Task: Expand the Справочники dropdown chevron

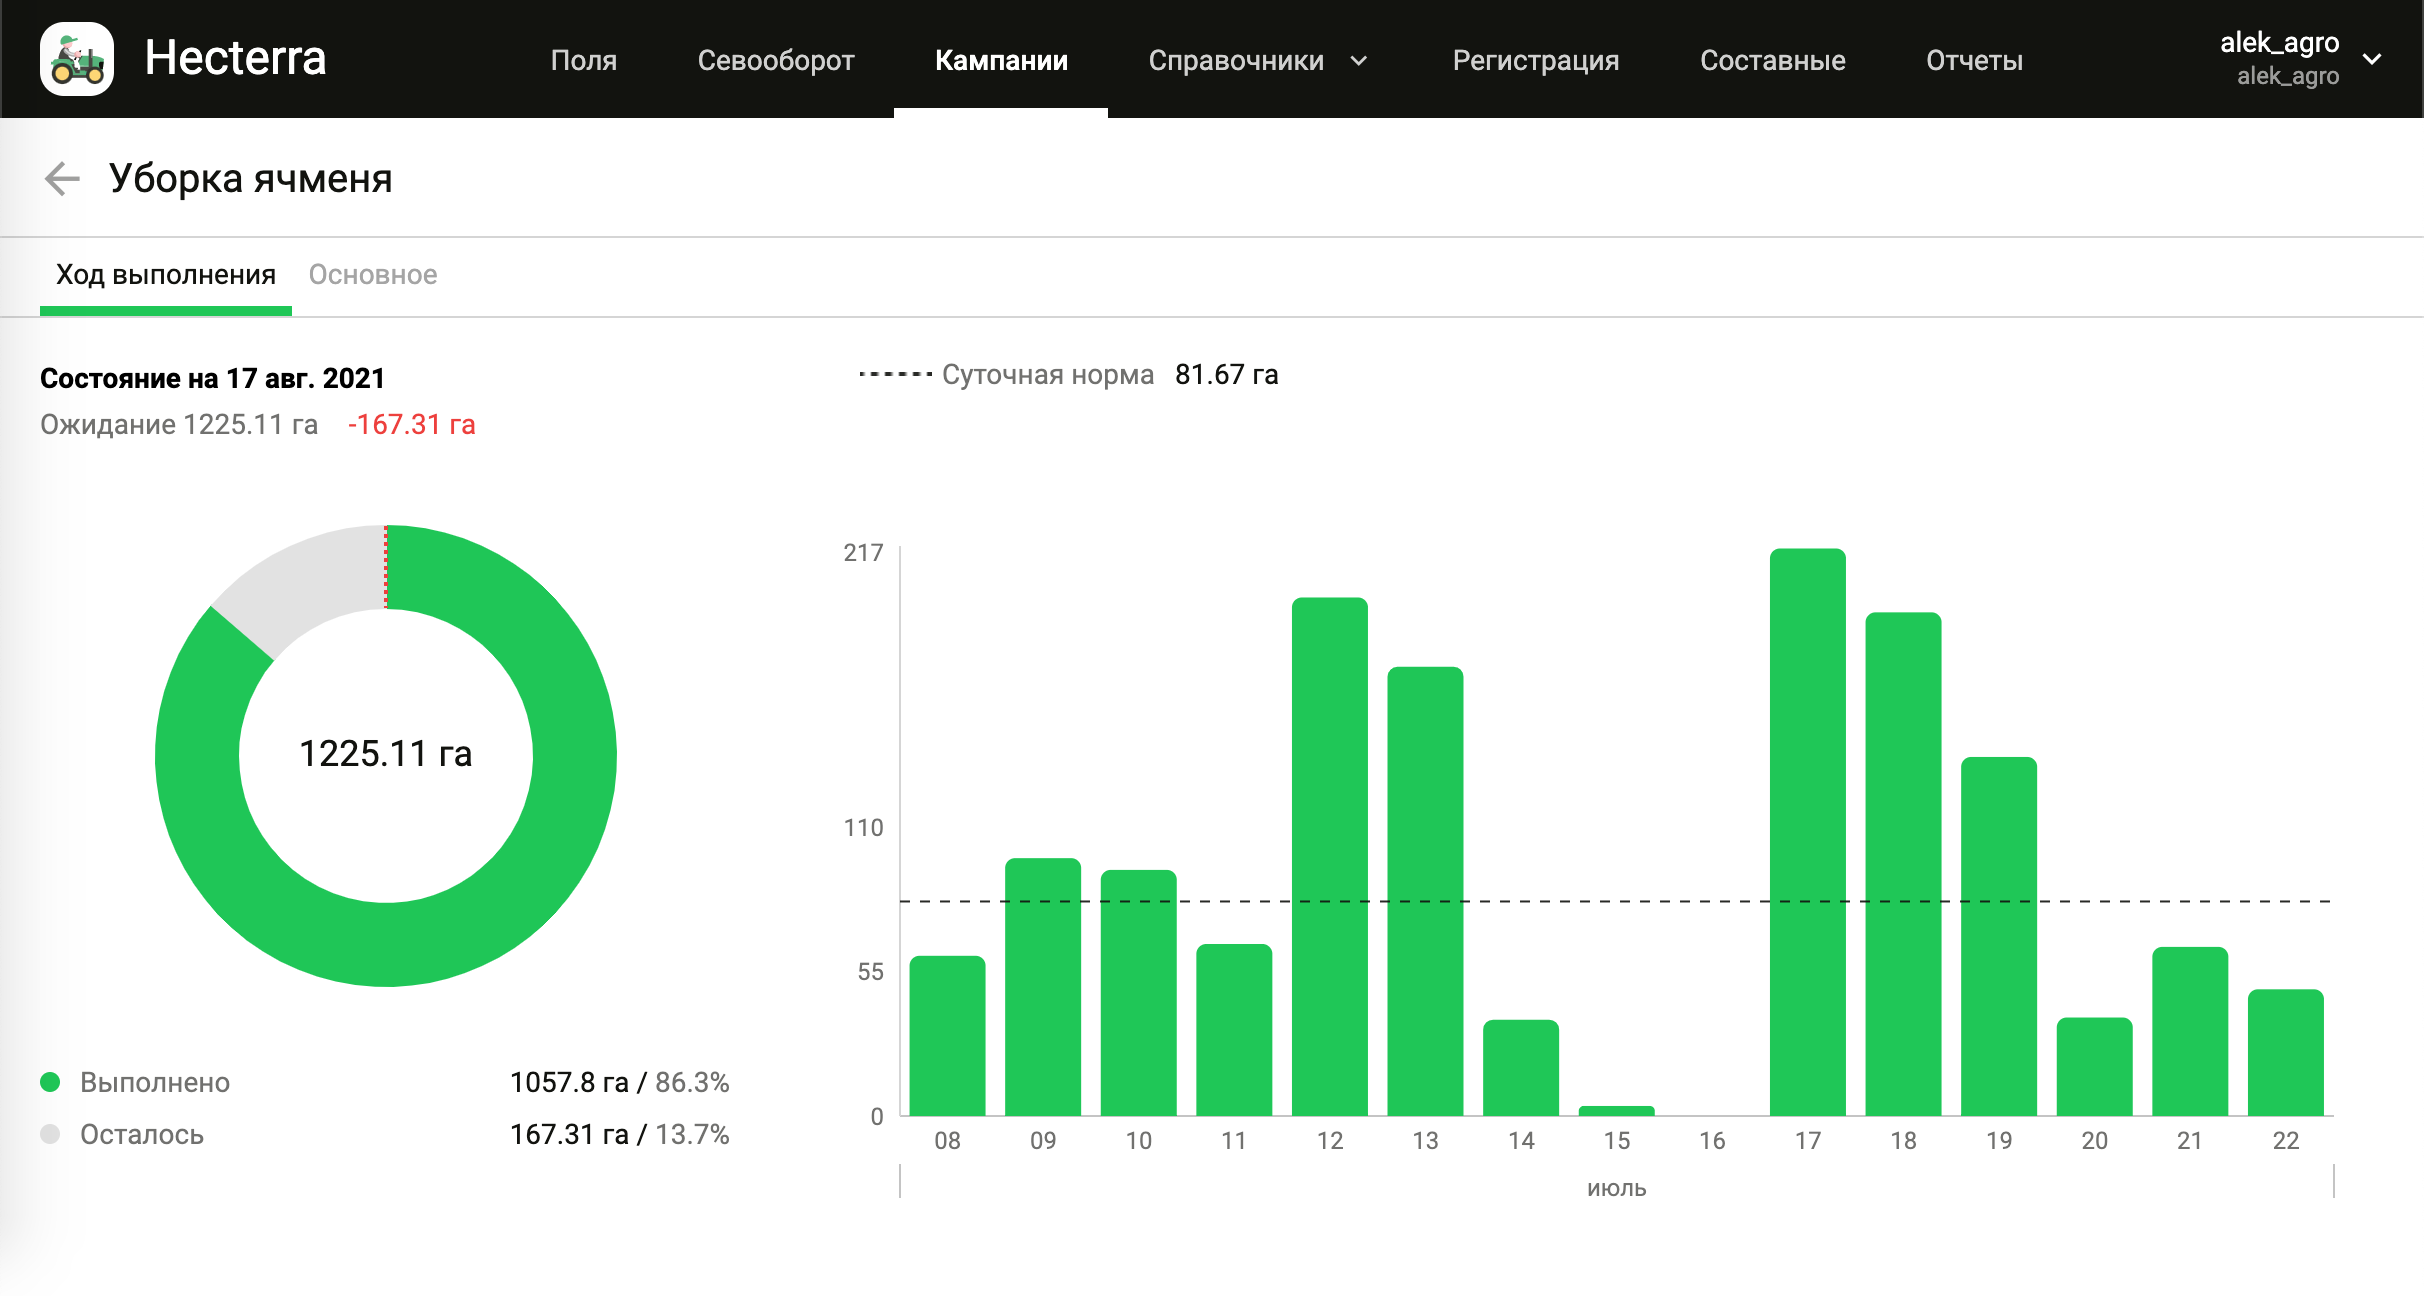Action: click(1359, 61)
